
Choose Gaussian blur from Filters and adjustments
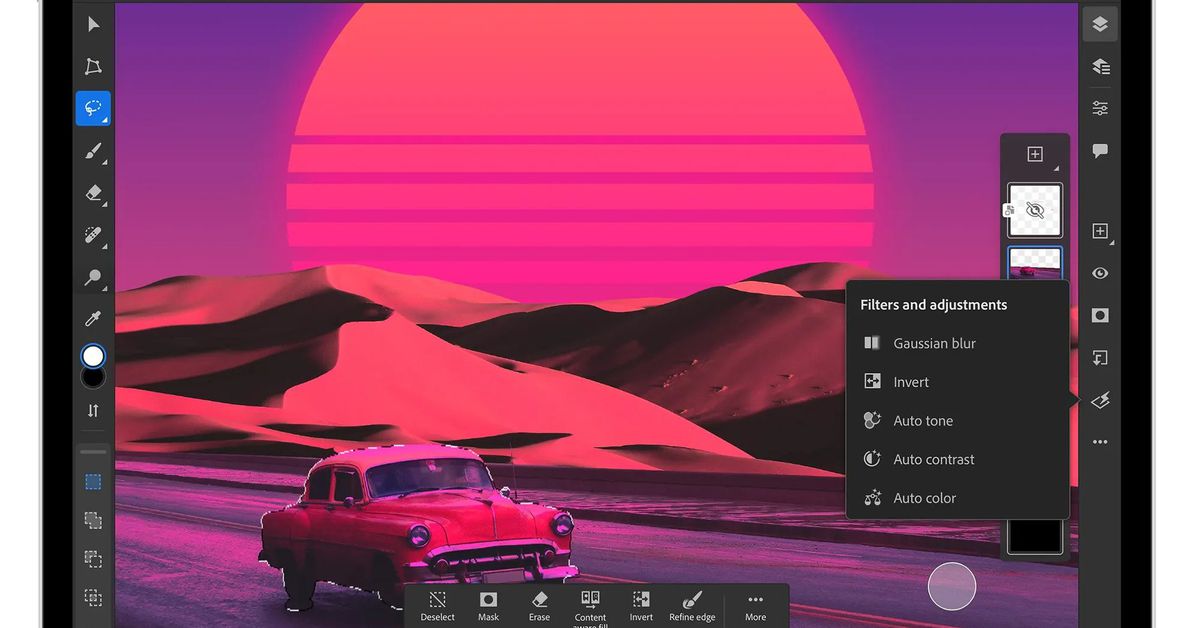click(934, 343)
